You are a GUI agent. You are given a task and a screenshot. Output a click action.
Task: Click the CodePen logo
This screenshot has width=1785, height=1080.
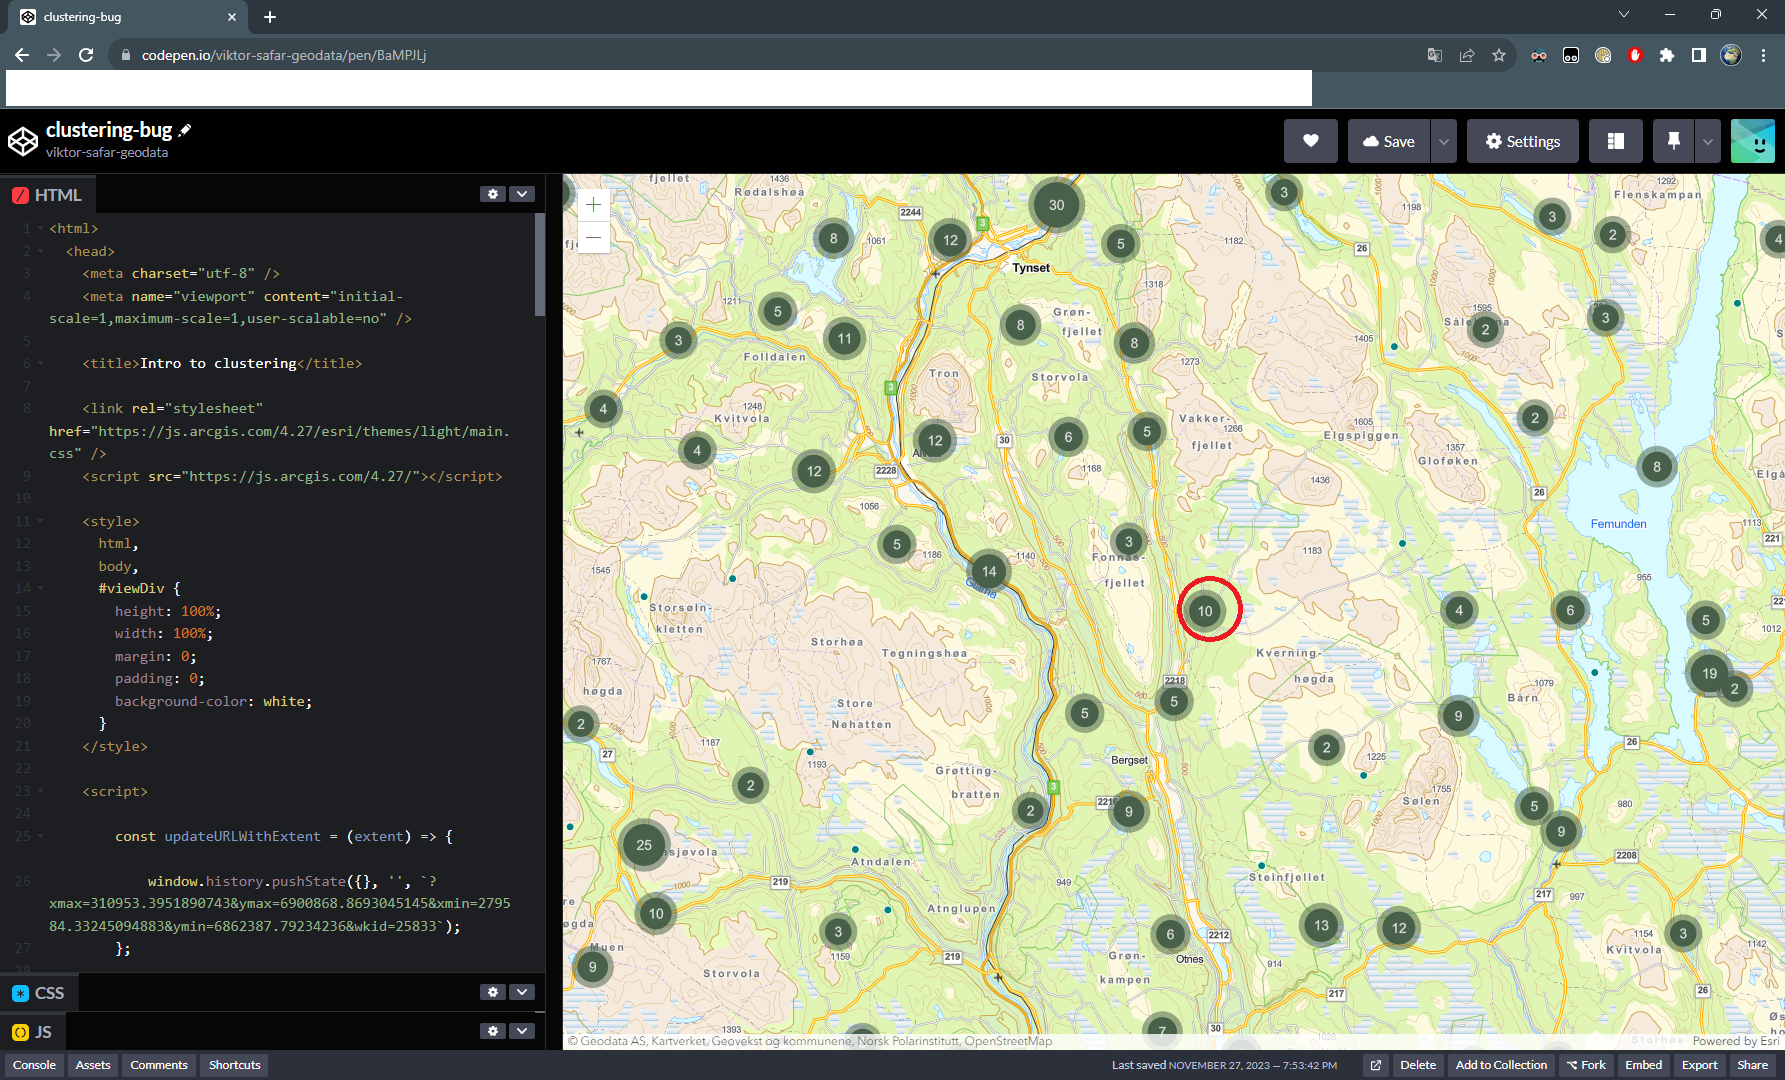click(x=21, y=140)
